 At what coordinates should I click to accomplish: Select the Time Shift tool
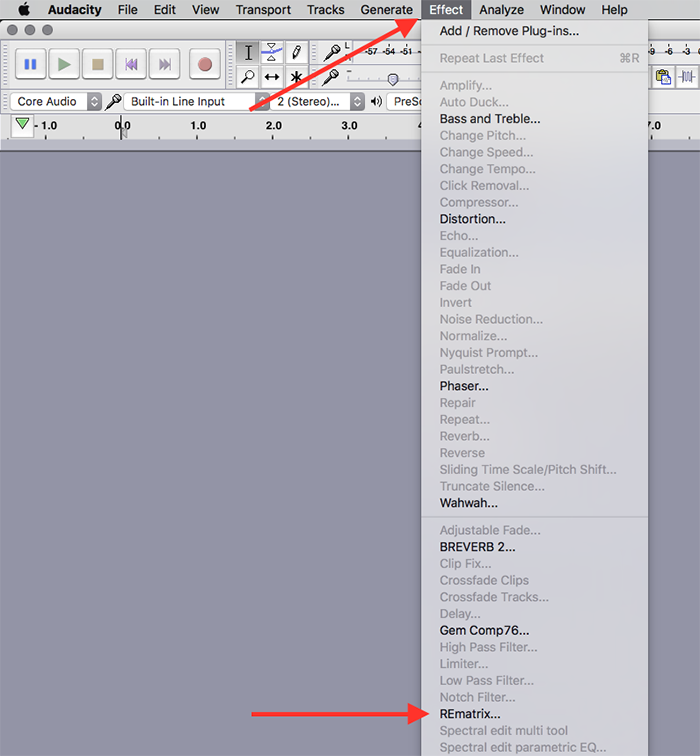pos(272,77)
